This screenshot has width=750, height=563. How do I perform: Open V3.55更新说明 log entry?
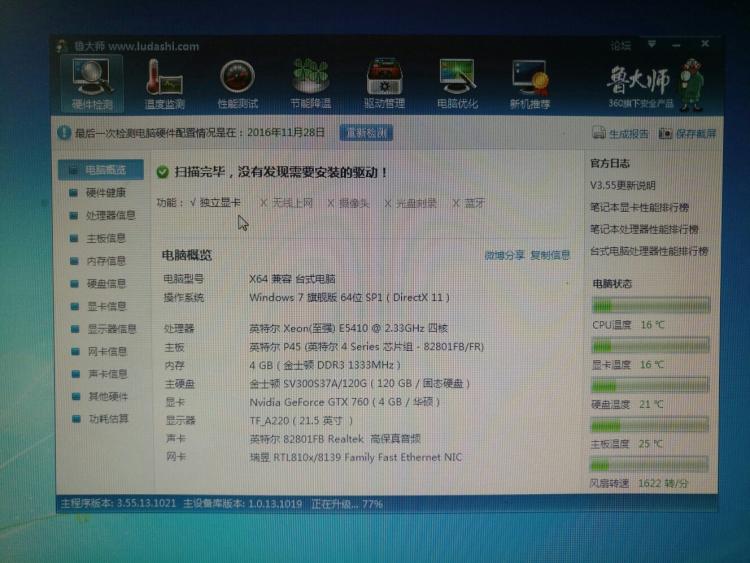tap(623, 186)
